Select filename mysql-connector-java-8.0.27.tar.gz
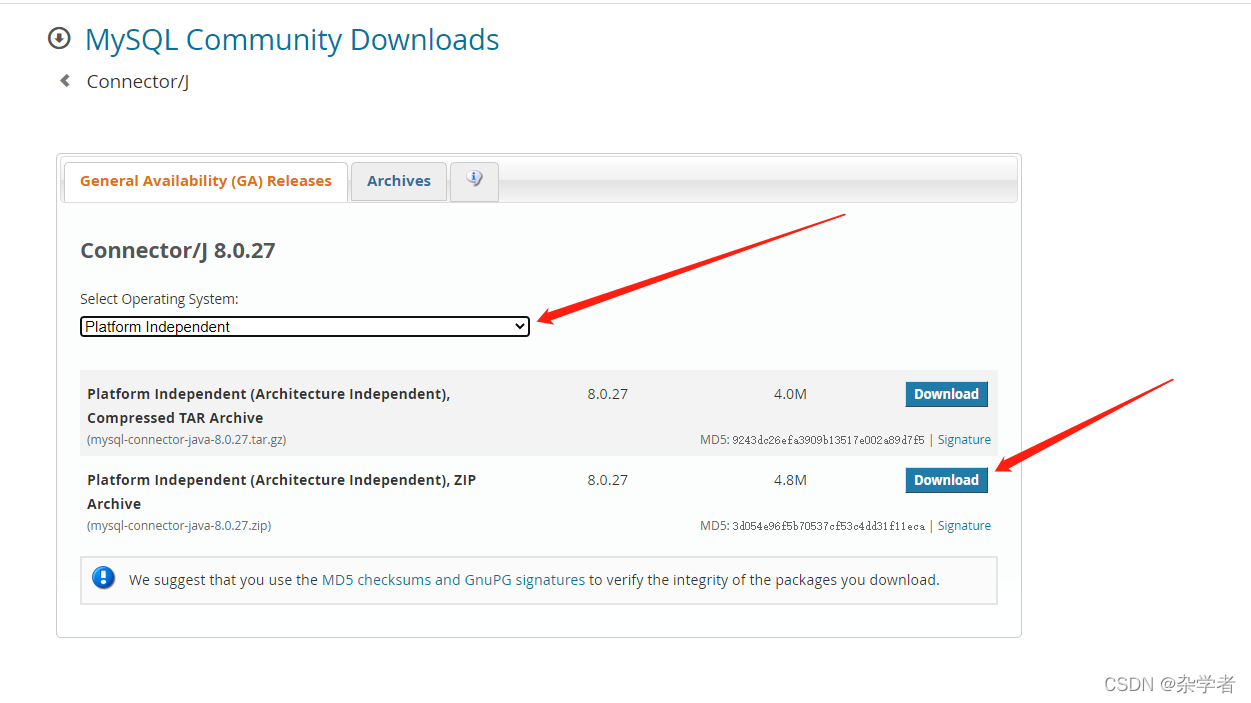Image resolution: width=1251 pixels, height=703 pixels. pyautogui.click(x=187, y=440)
